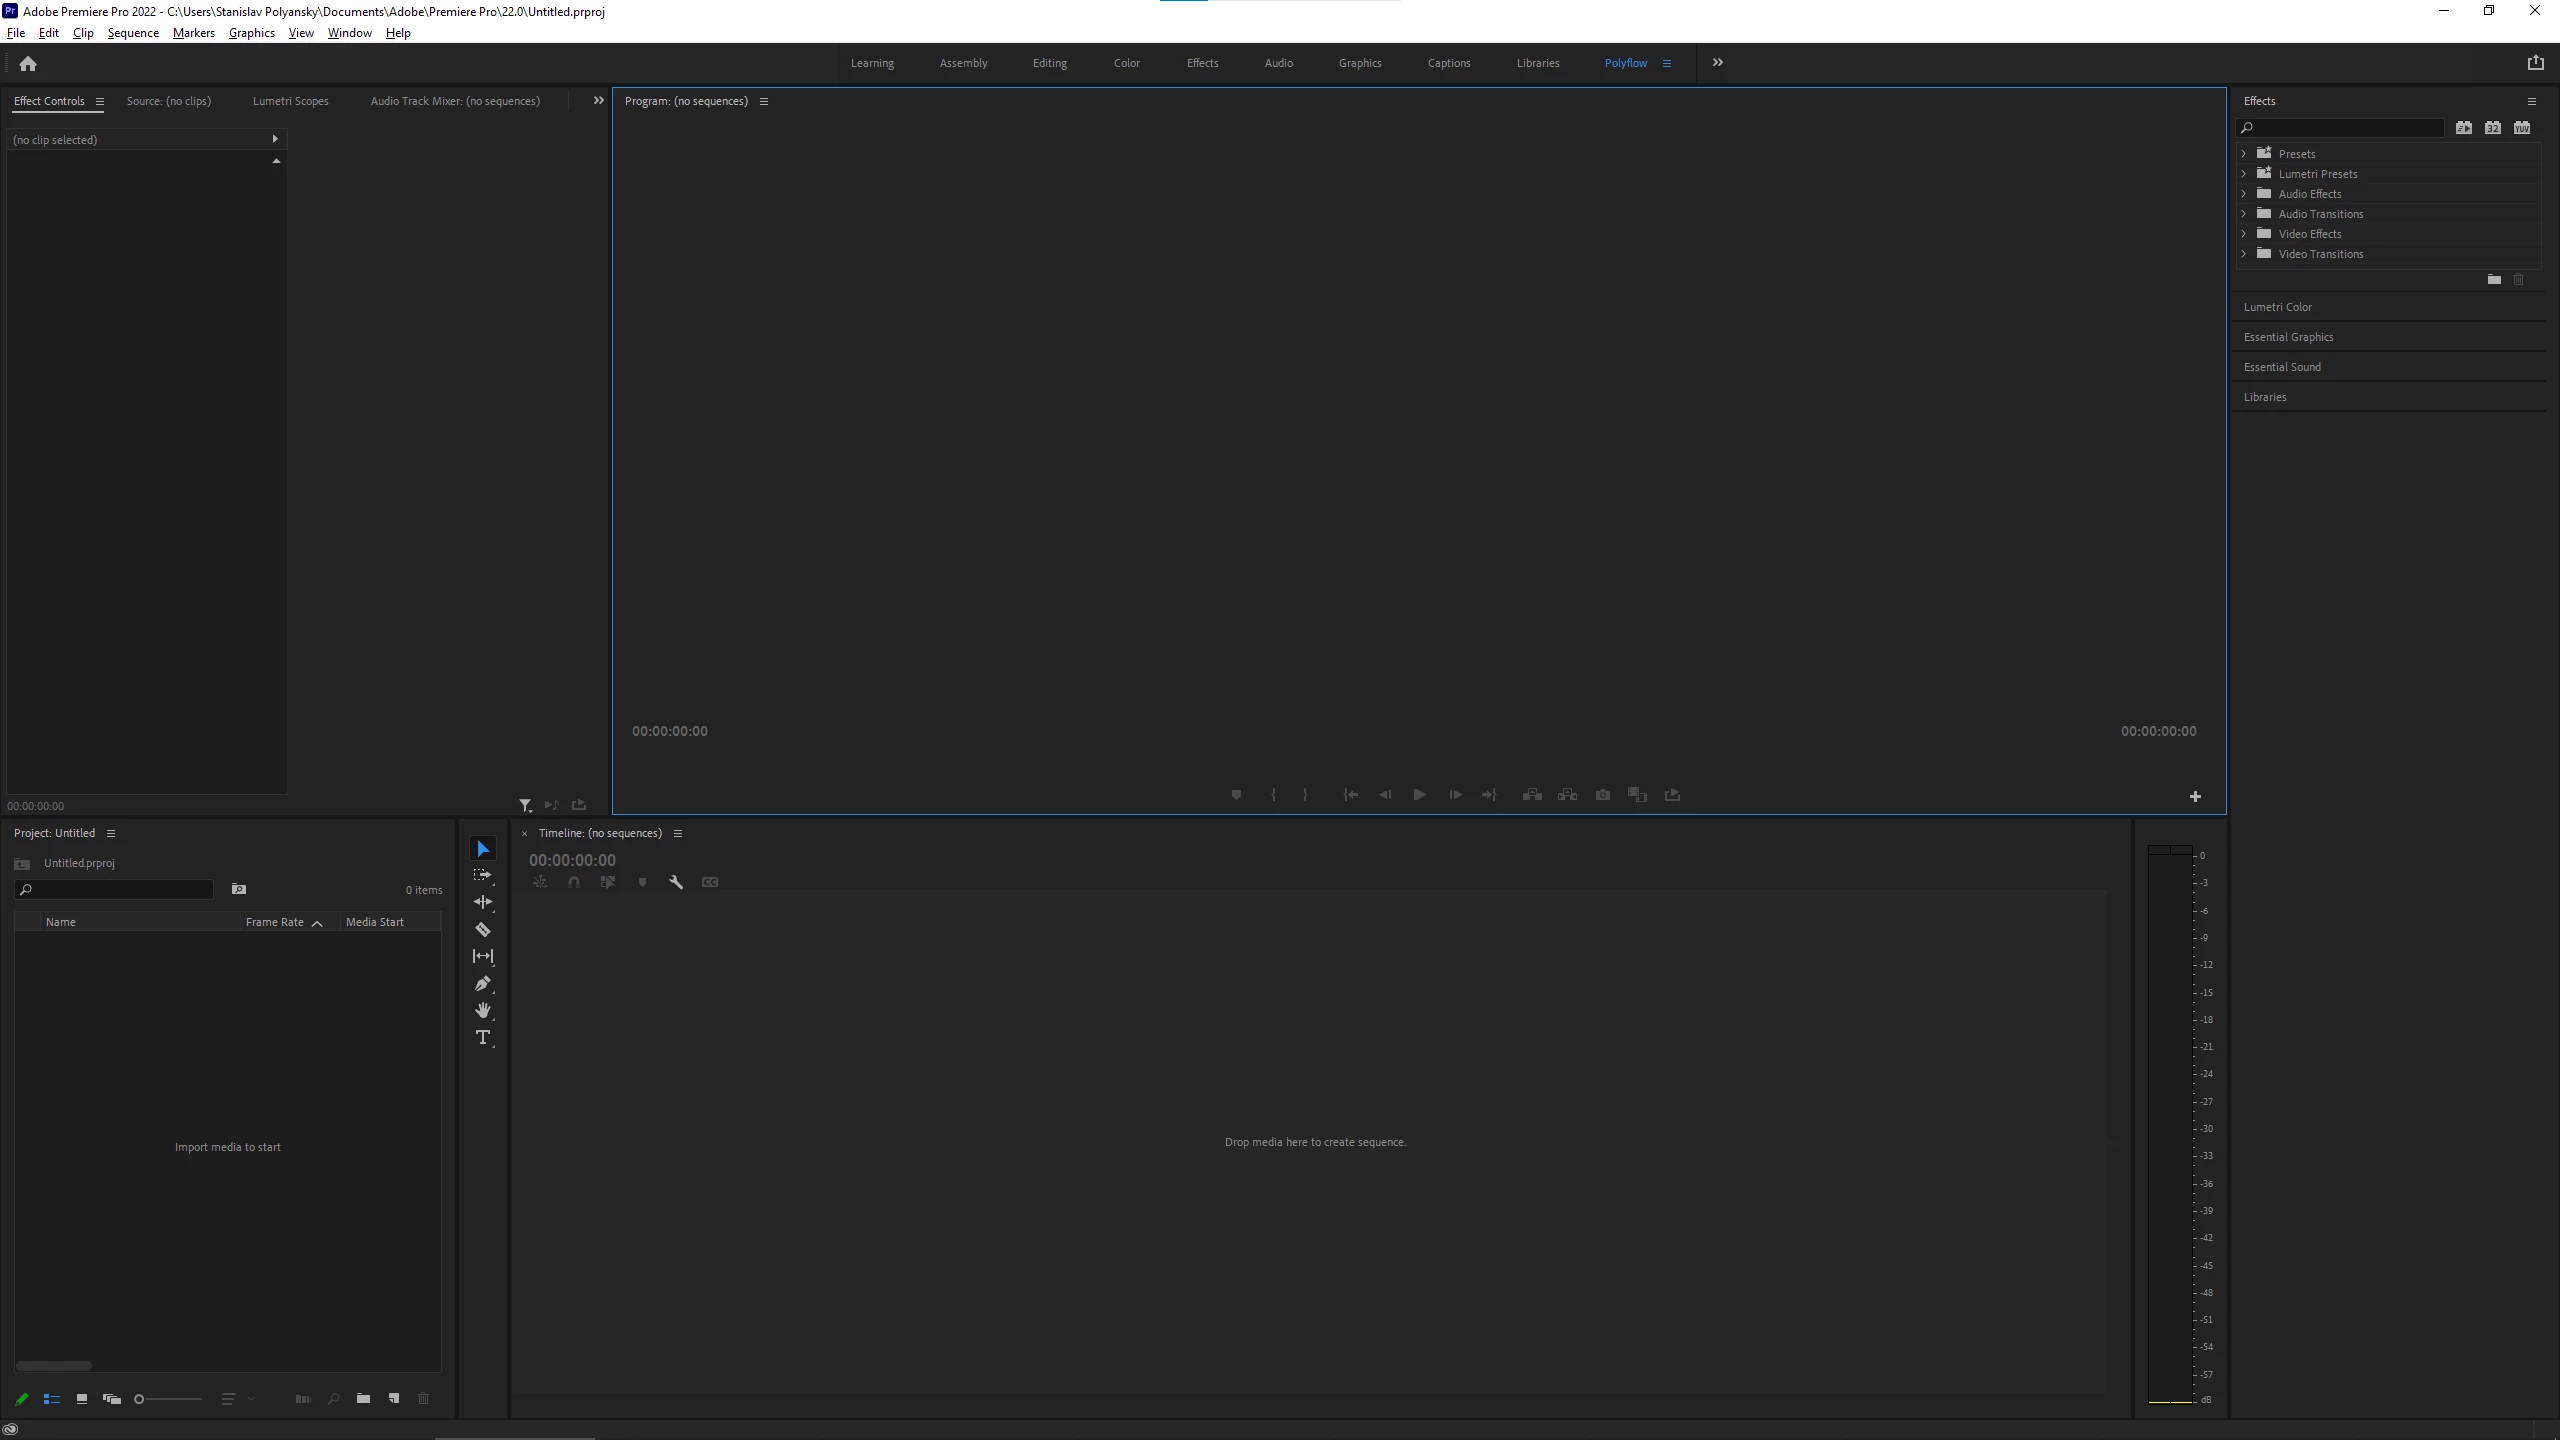Select the Type tool

[482, 1037]
